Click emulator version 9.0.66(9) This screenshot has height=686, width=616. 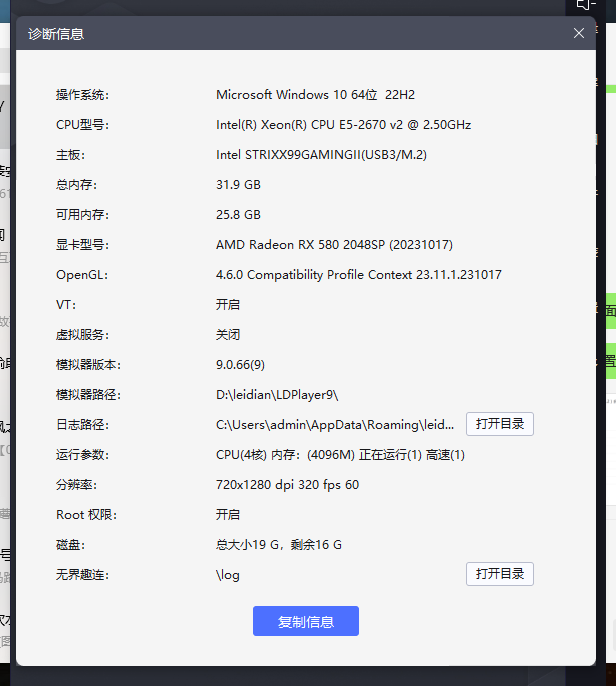(240, 365)
